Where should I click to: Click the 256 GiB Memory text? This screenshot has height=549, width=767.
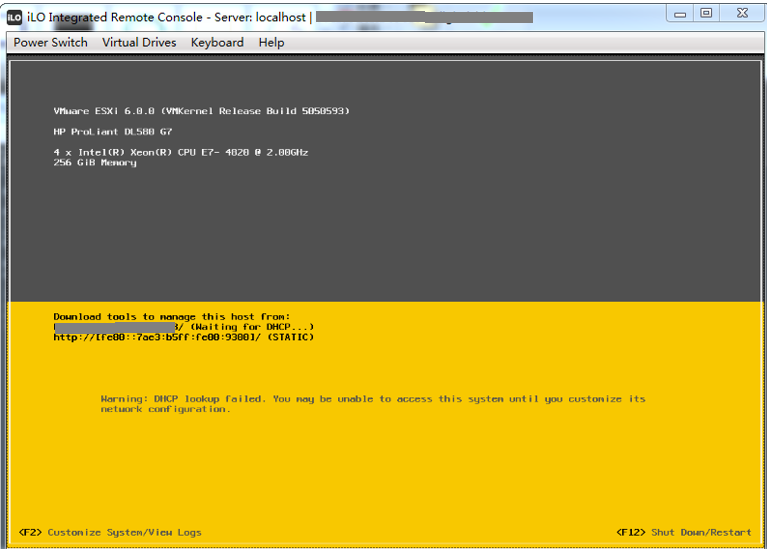[95, 162]
